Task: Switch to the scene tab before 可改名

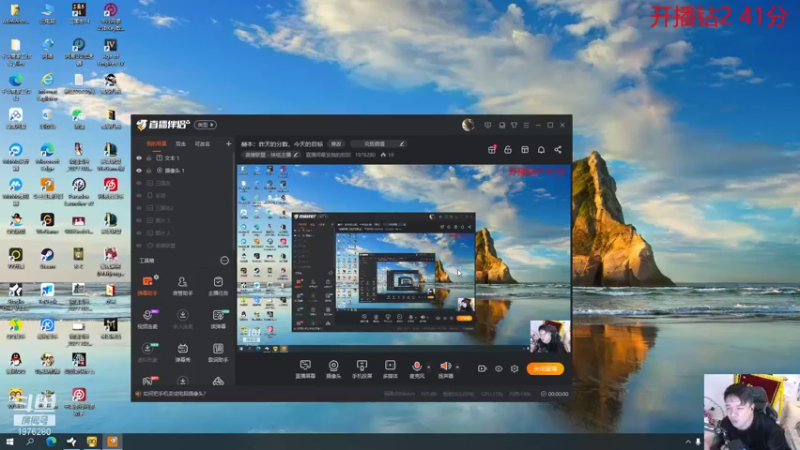Action: (181, 144)
